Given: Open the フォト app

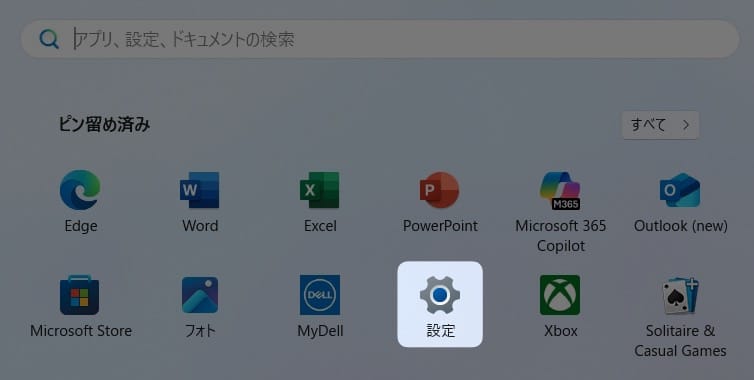Looking at the screenshot, I should click(200, 295).
